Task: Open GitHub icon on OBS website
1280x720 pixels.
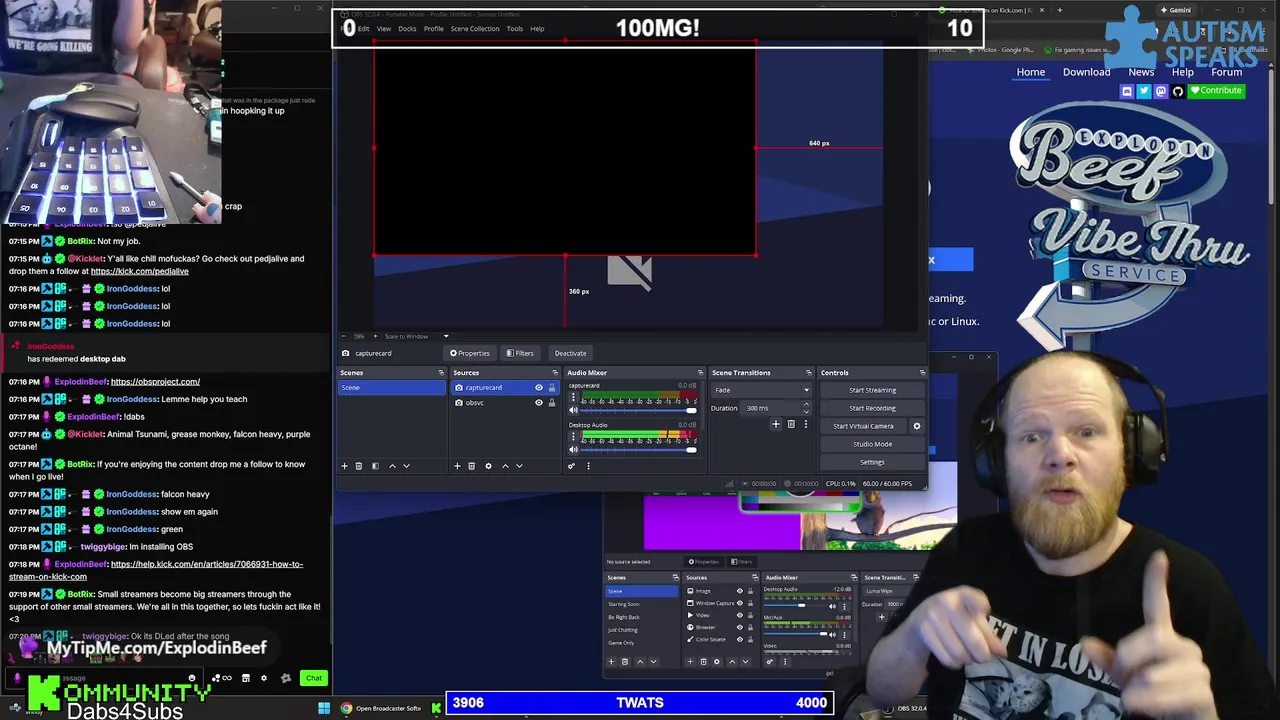Action: click(1177, 91)
